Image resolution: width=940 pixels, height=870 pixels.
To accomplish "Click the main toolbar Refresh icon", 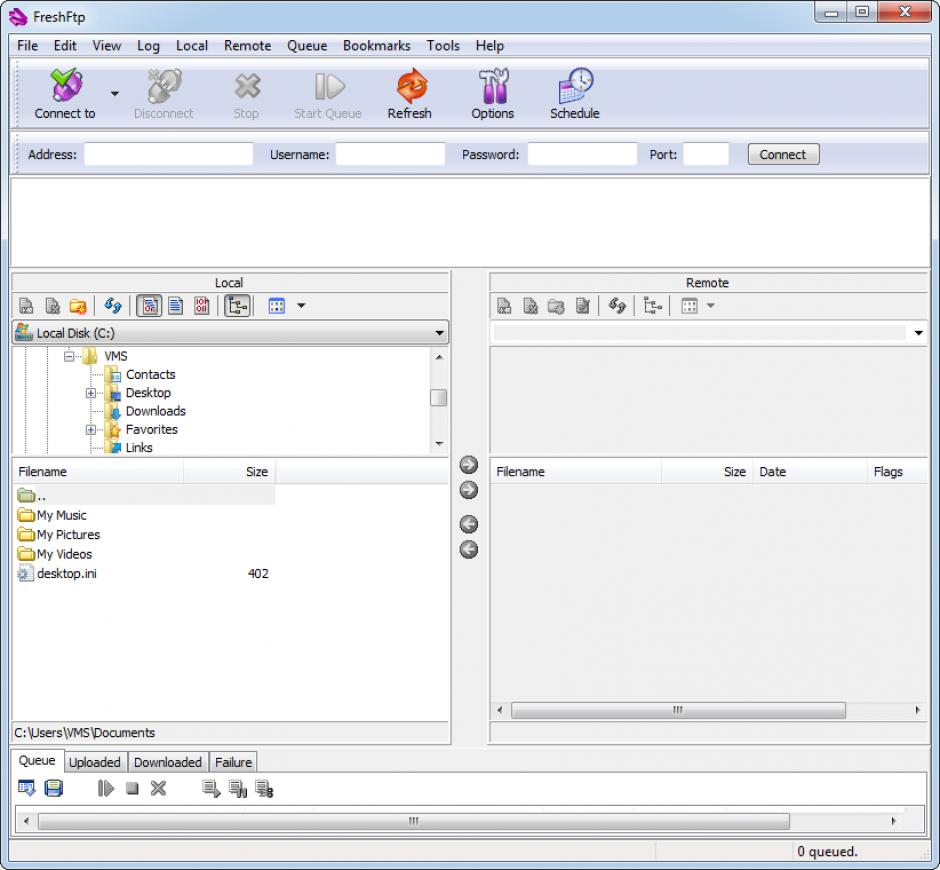I will 410,94.
